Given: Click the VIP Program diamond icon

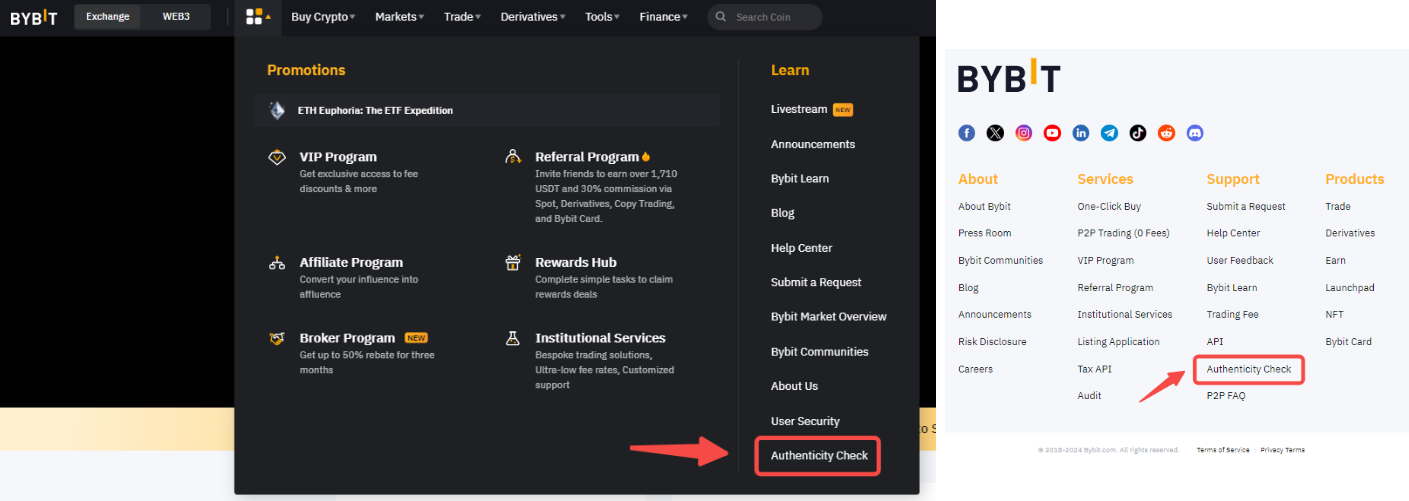Looking at the screenshot, I should coord(277,157).
